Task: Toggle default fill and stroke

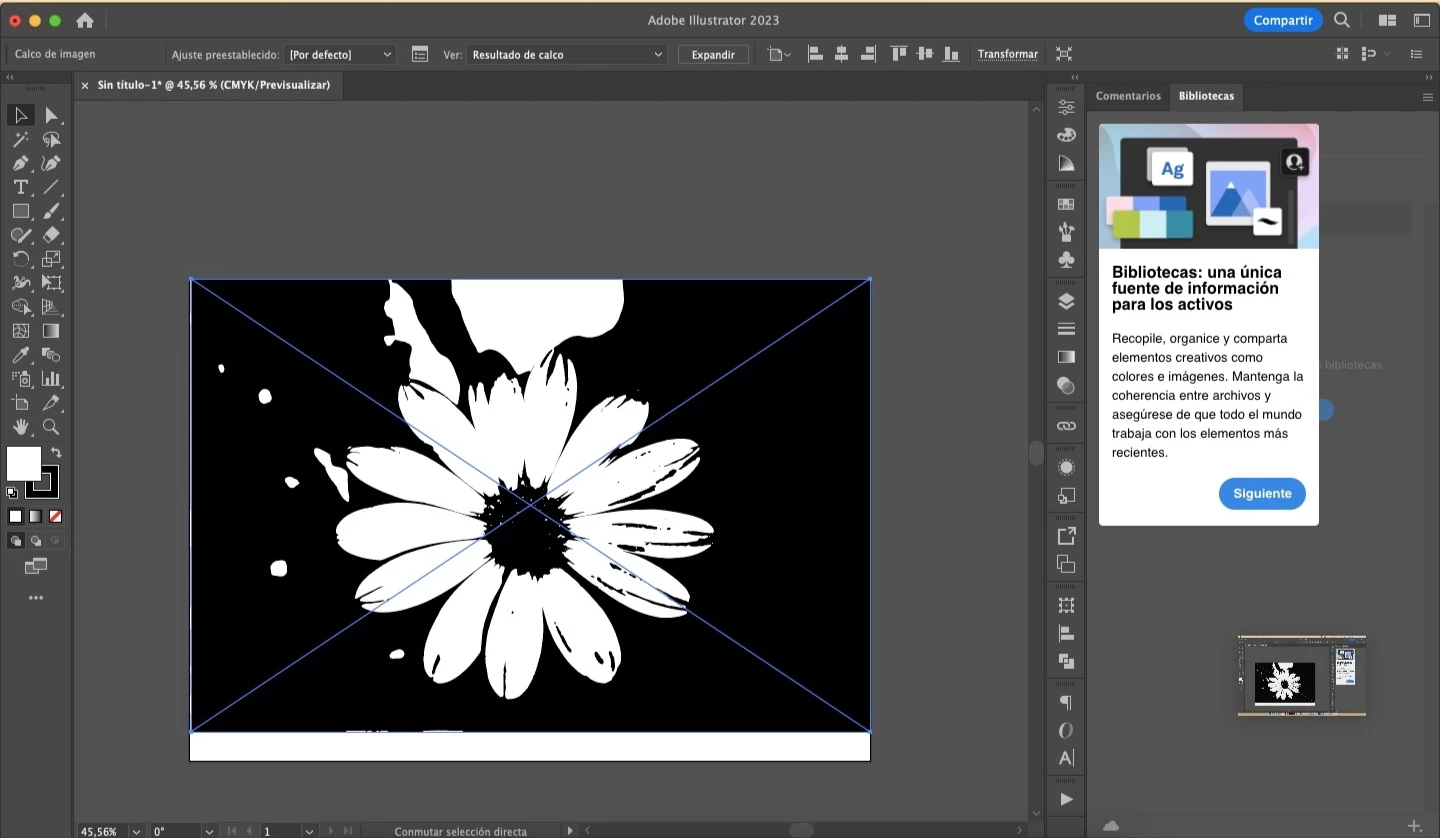Action: click(x=12, y=493)
